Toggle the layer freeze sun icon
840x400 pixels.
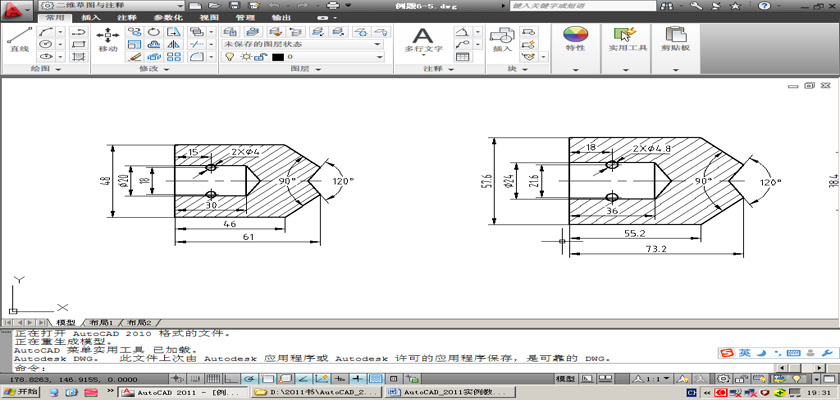coord(244,58)
